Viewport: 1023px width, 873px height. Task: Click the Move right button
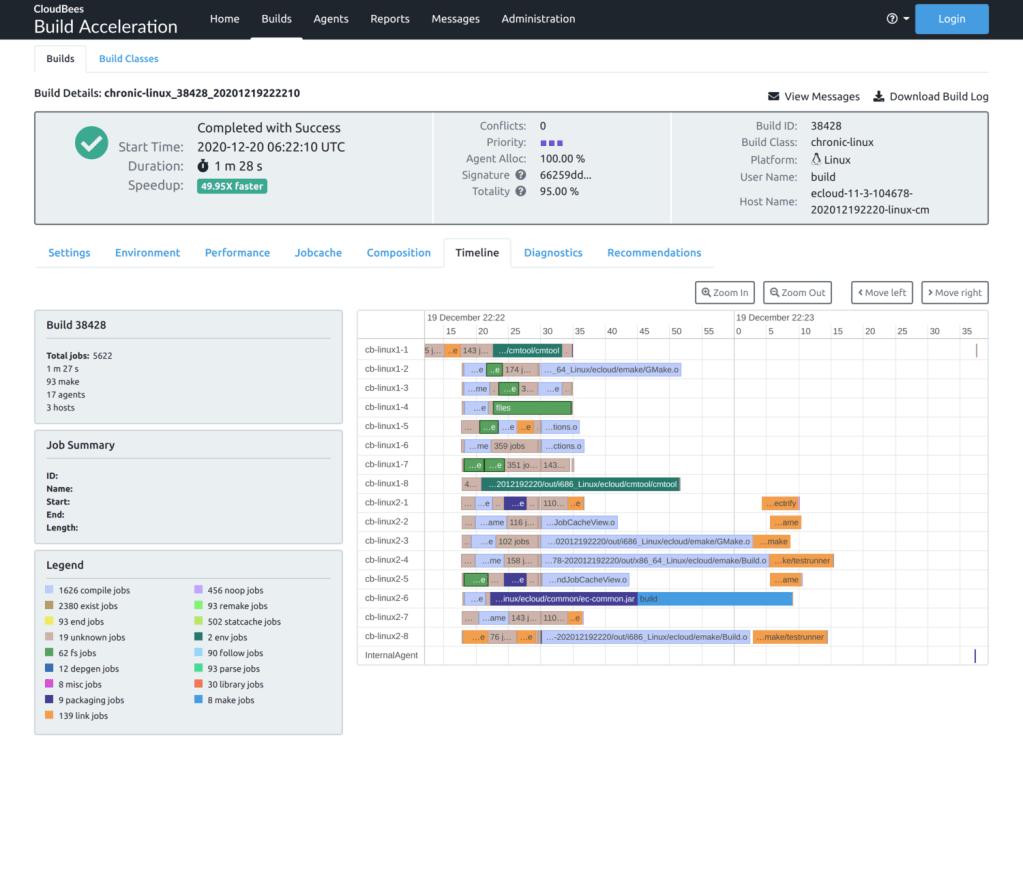click(x=954, y=292)
